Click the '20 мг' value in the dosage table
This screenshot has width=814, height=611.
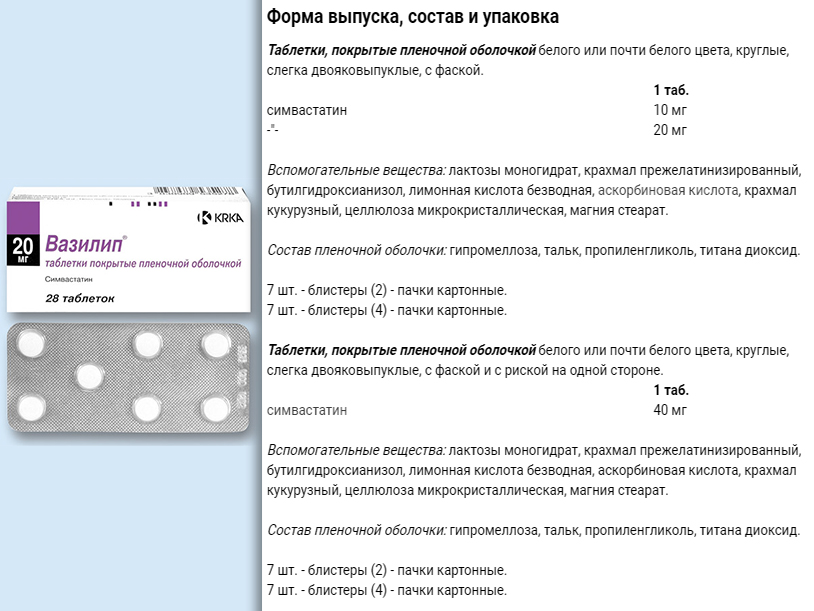pyautogui.click(x=670, y=130)
